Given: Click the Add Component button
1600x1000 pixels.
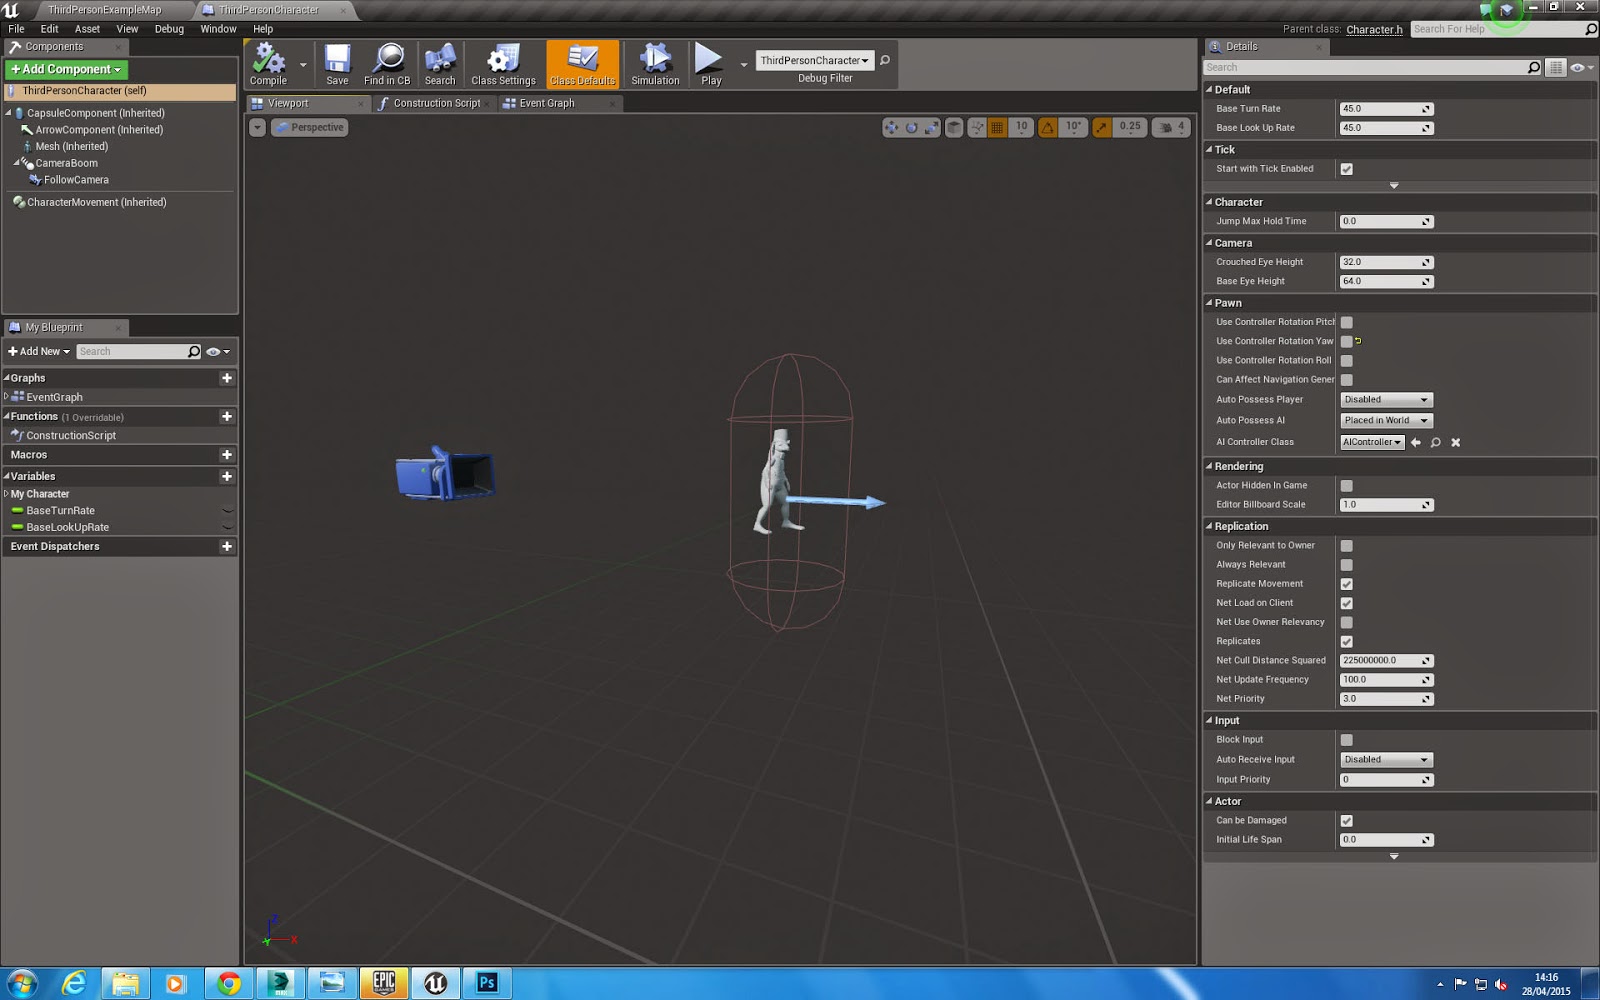Looking at the screenshot, I should point(66,69).
